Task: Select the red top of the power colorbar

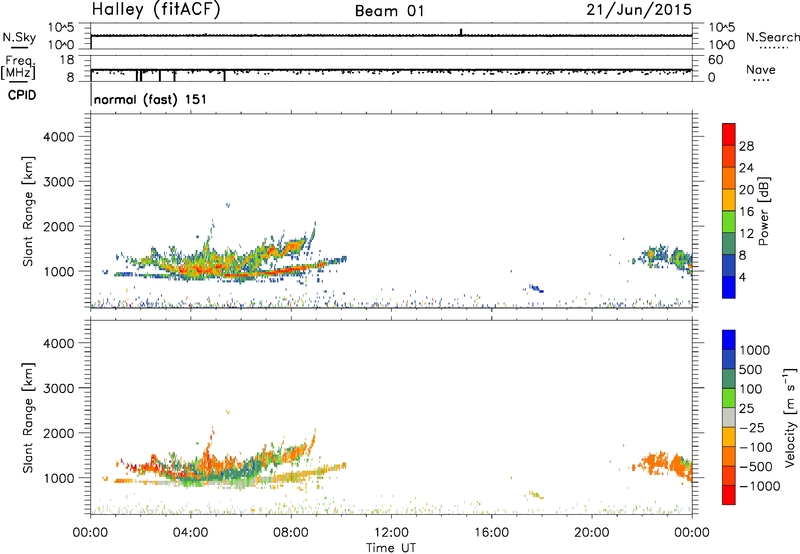Action: click(x=729, y=134)
